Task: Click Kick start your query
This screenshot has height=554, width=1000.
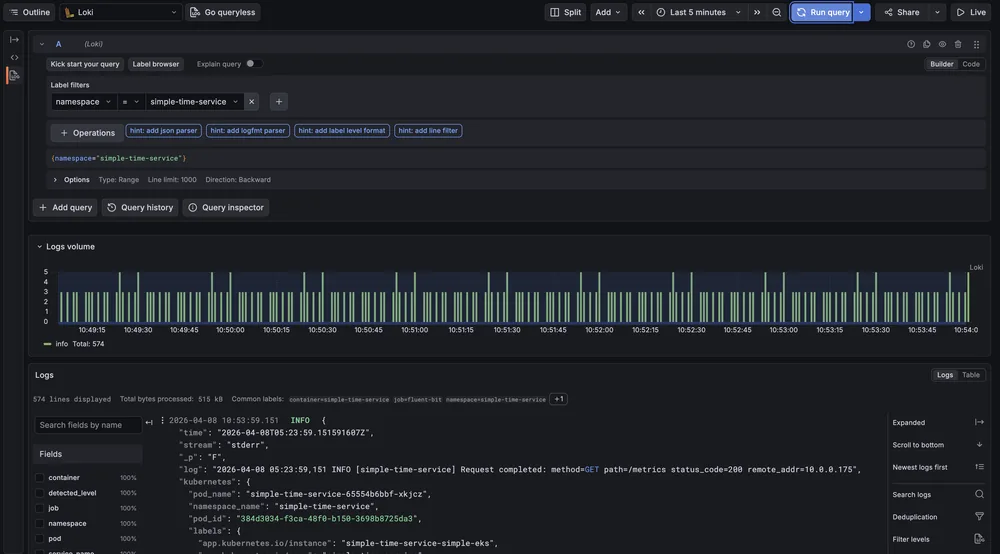Action: click(x=85, y=64)
